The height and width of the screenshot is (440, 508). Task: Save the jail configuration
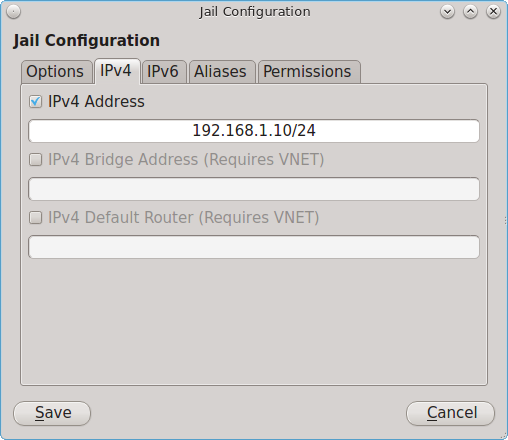pyautogui.click(x=52, y=413)
